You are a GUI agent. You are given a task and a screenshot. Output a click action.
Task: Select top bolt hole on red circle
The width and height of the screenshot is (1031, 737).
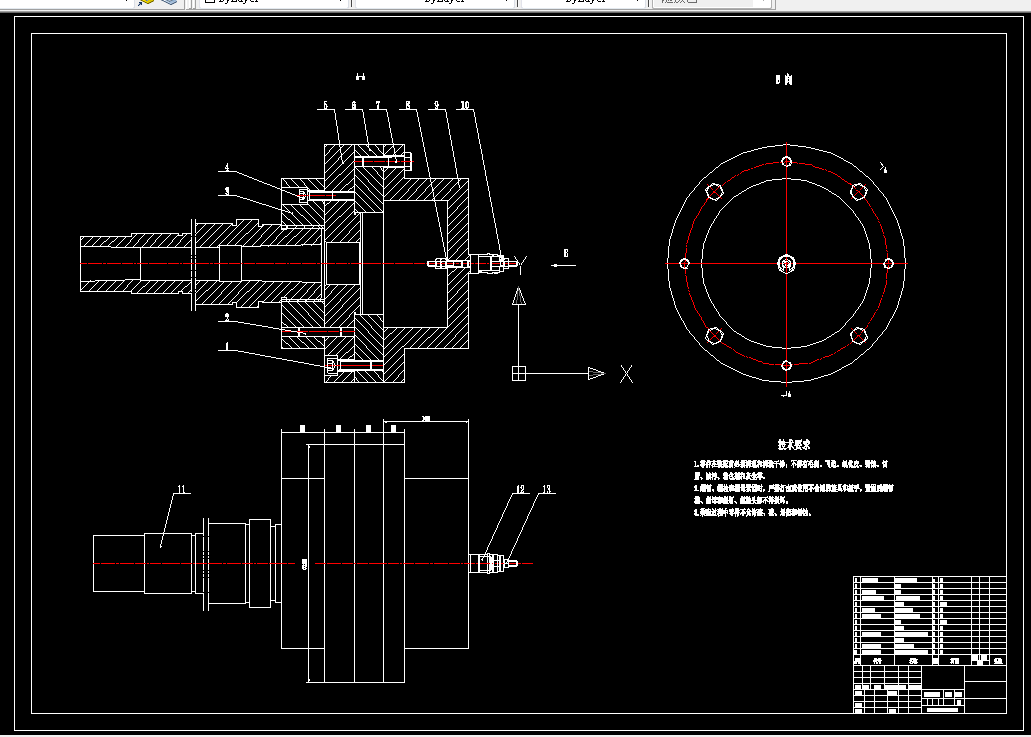[x=786, y=162]
